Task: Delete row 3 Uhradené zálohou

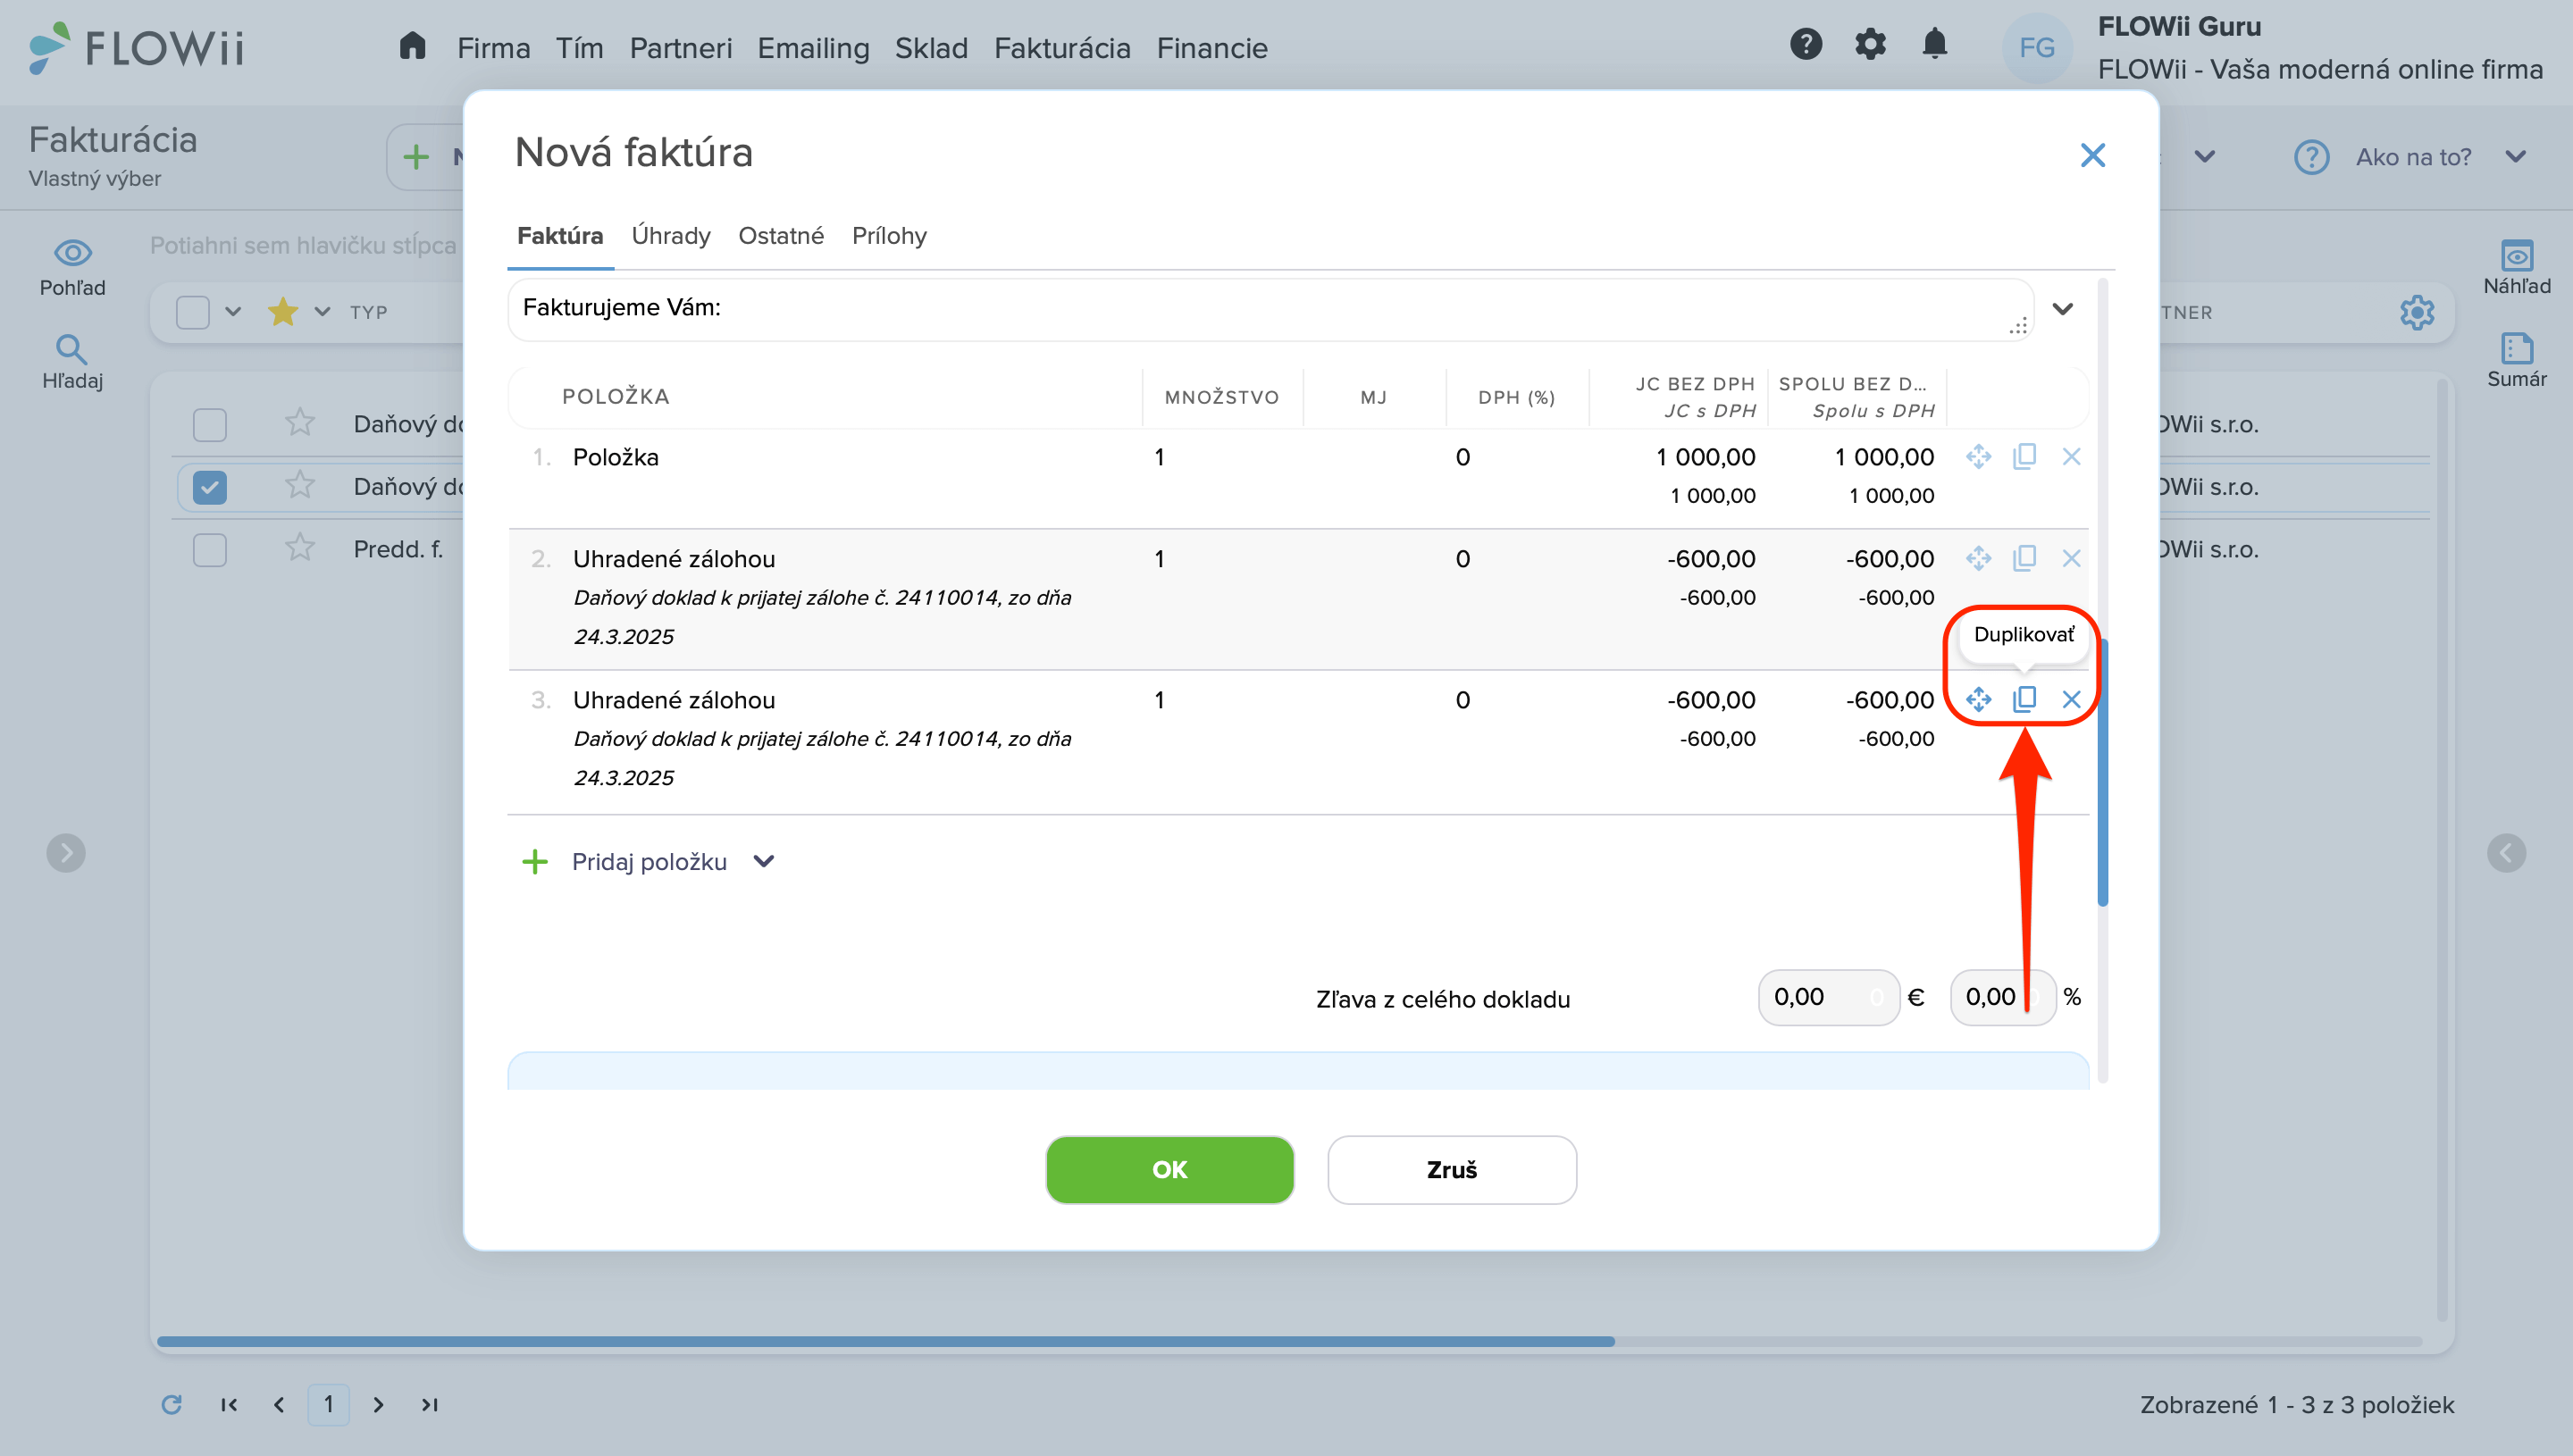Action: coord(2071,699)
